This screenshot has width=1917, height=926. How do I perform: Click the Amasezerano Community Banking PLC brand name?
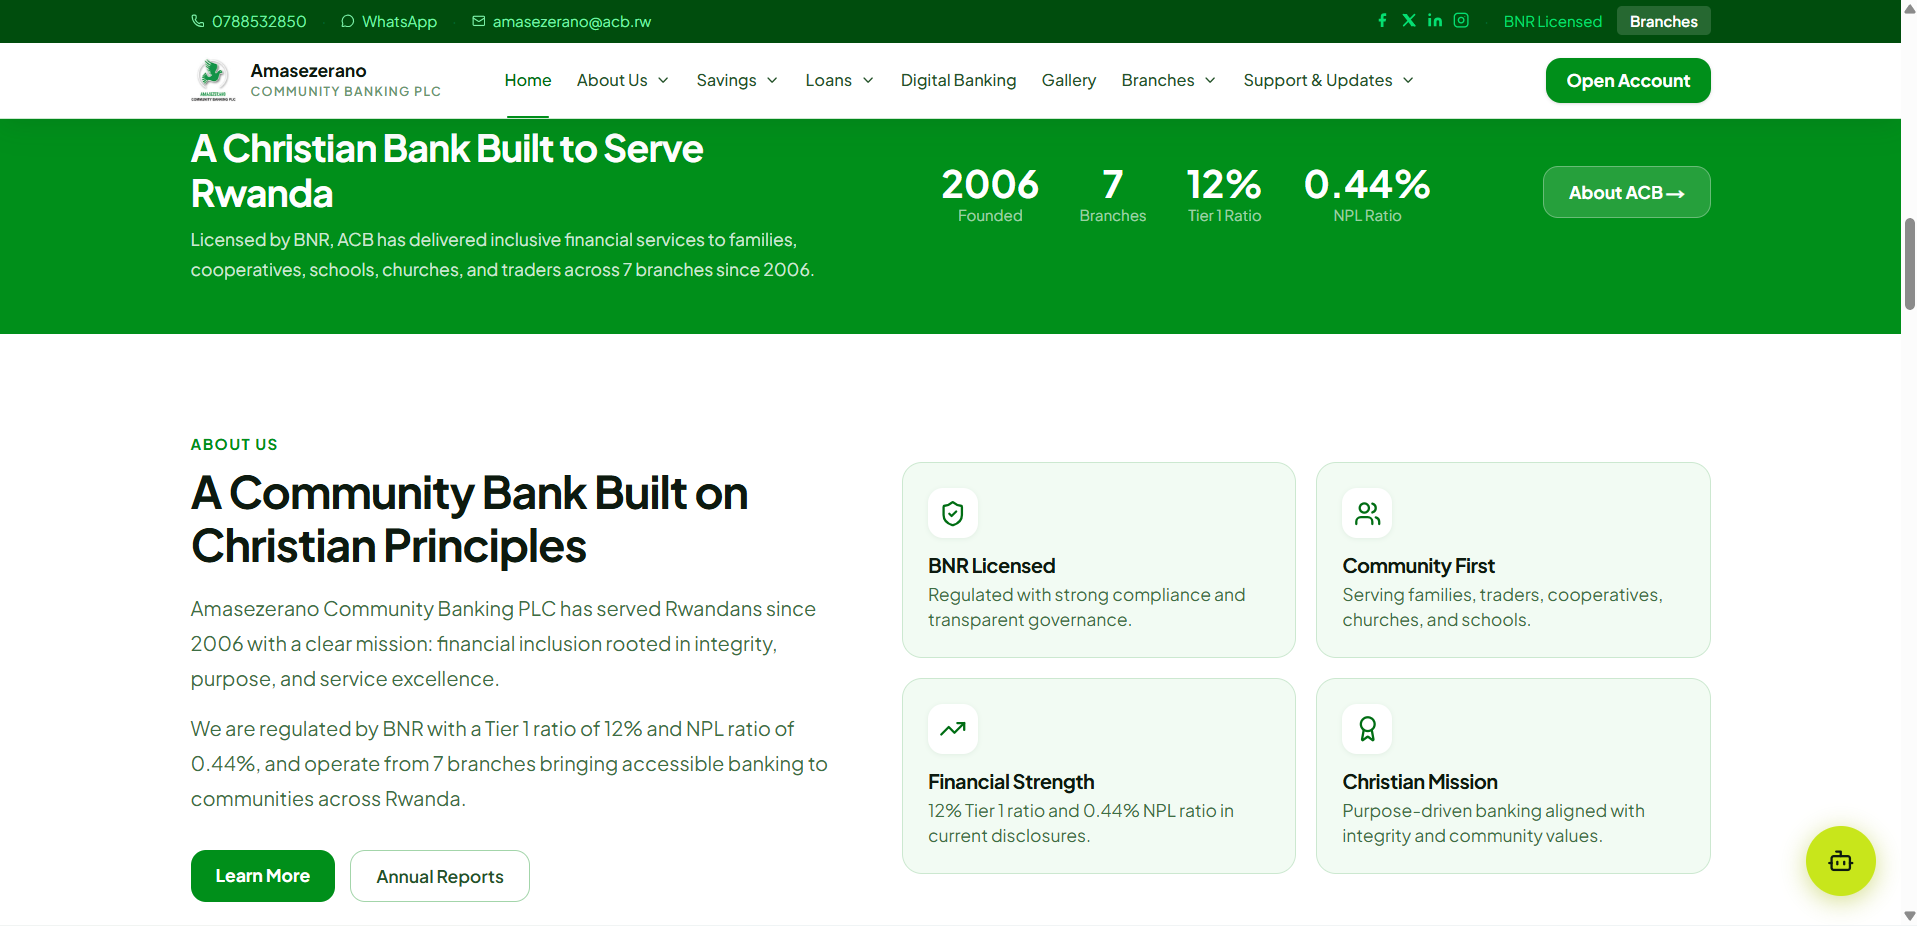tap(345, 80)
